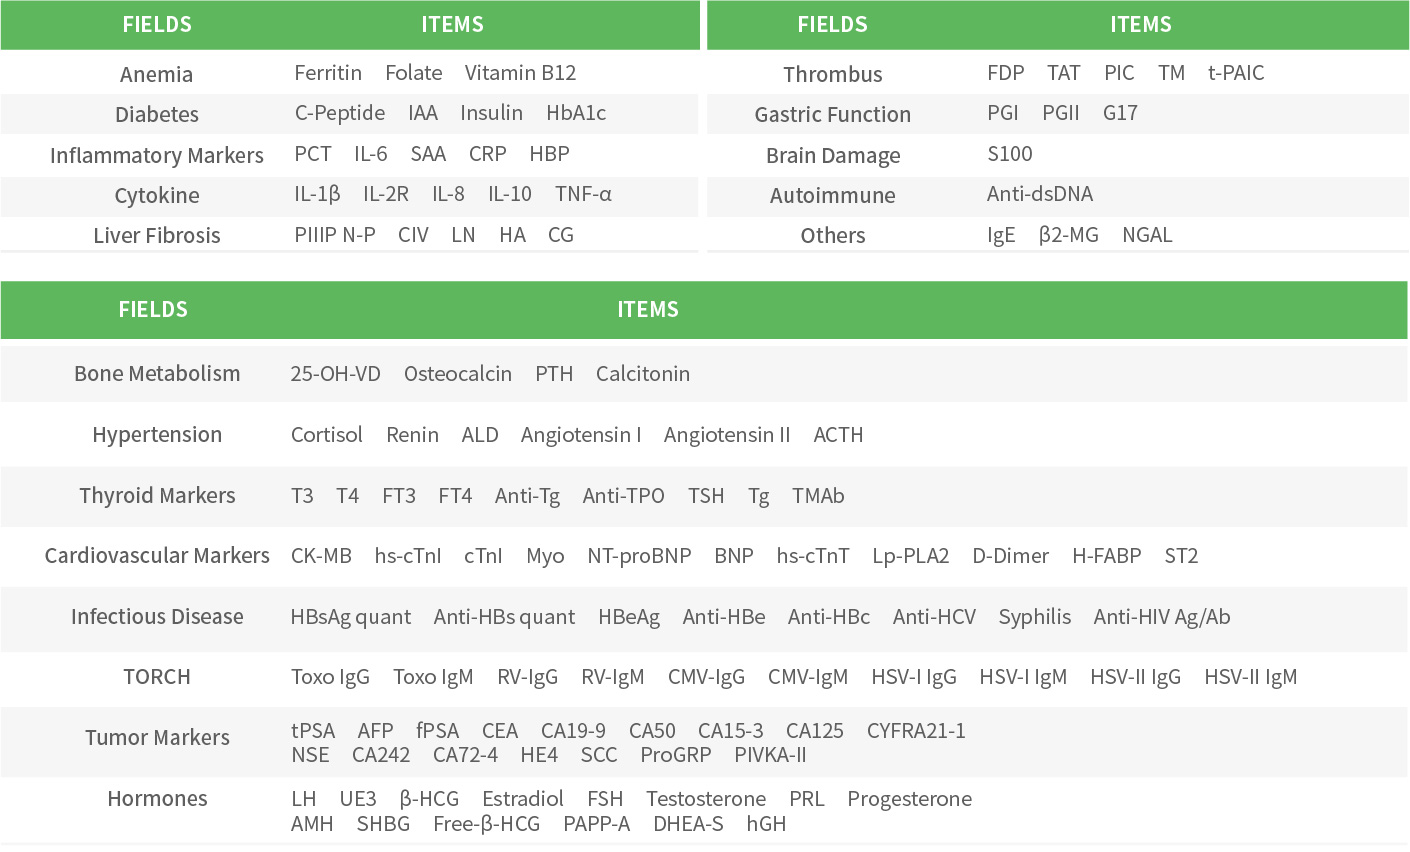The width and height of the screenshot is (1410, 852).
Task: Click the Anemia field label
Action: click(156, 74)
